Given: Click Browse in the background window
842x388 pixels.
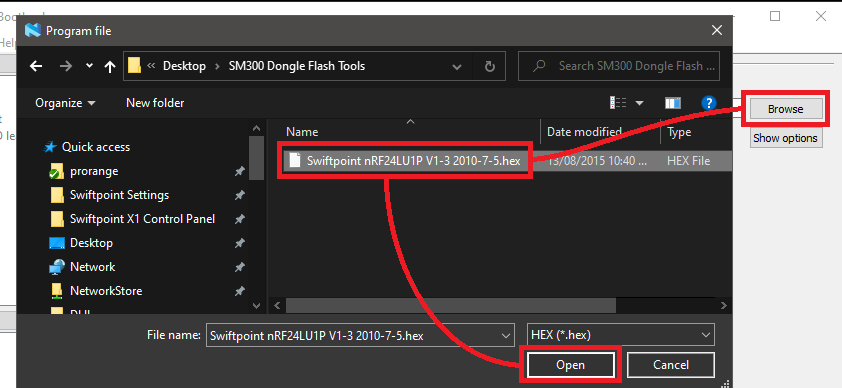Looking at the screenshot, I should pyautogui.click(x=785, y=109).
